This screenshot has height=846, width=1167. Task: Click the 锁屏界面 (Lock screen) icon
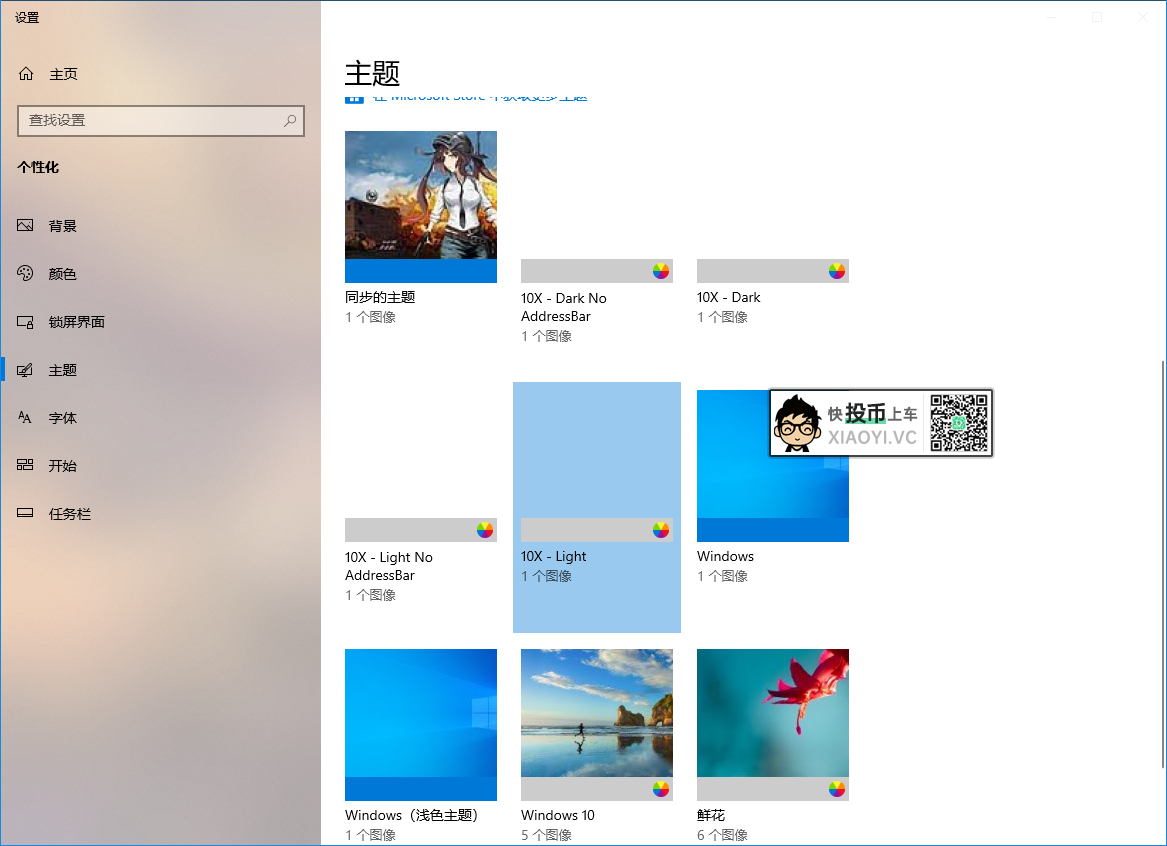25,321
